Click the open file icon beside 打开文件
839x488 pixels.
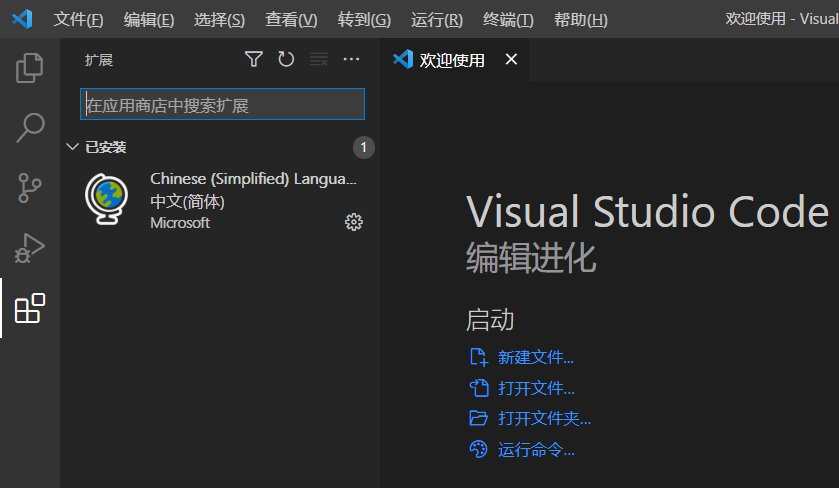click(478, 388)
